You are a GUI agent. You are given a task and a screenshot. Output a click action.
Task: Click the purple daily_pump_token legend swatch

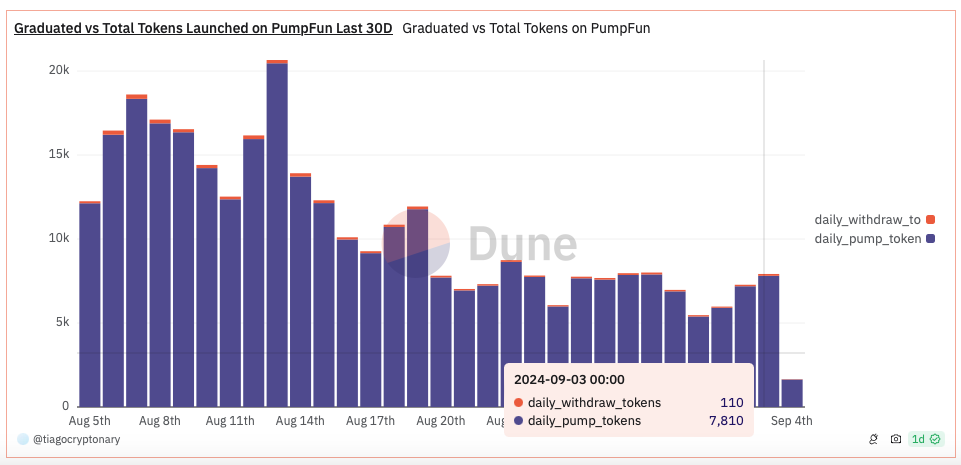click(x=930, y=238)
